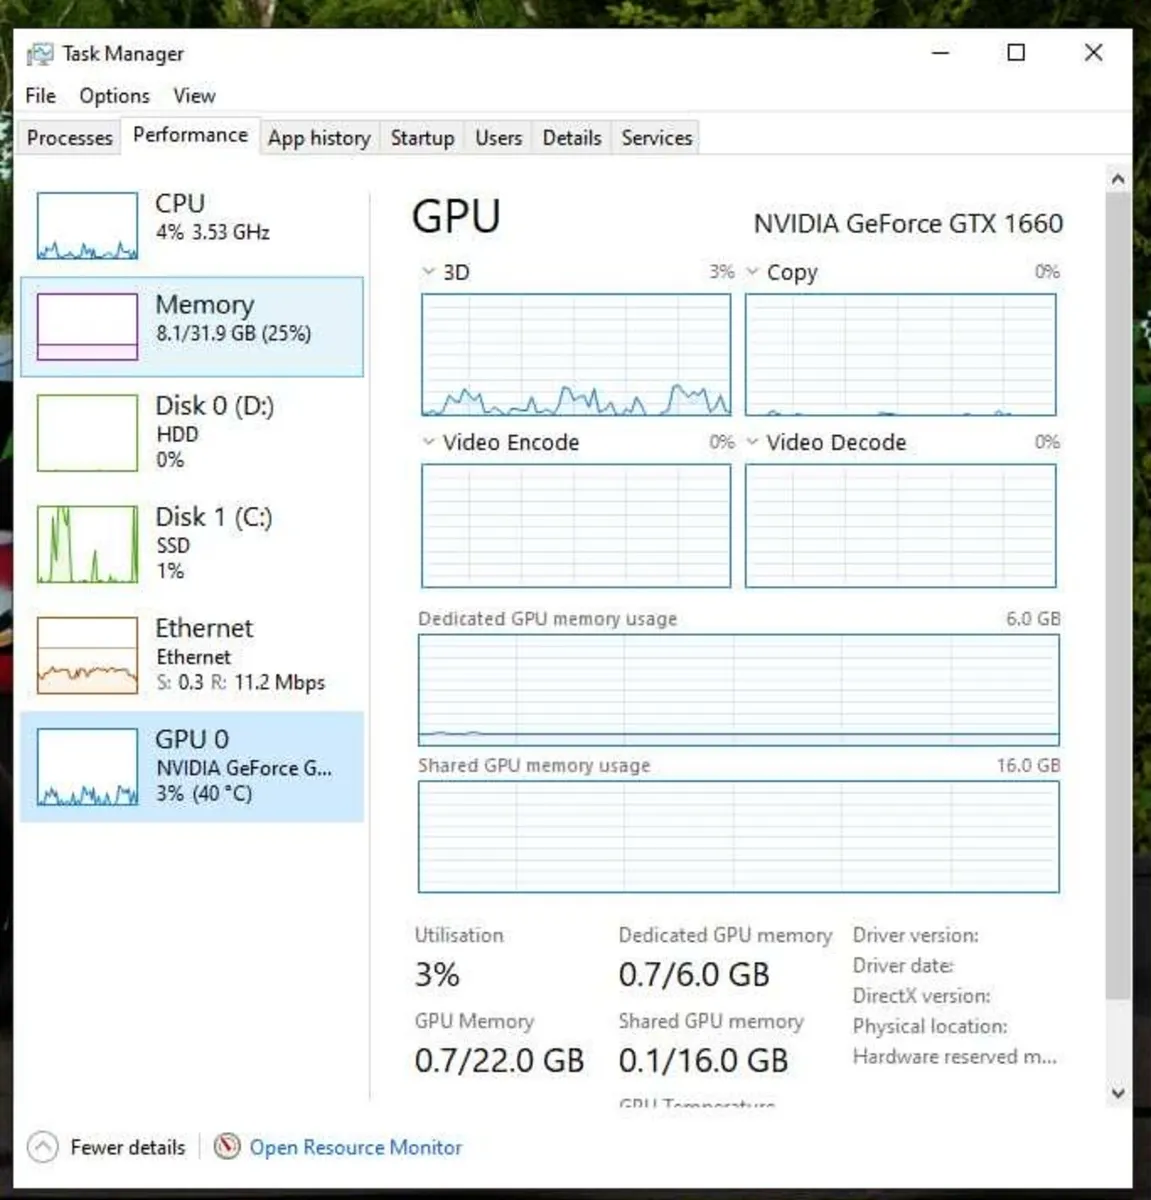
Task: Open the Video Encode engine dropdown chevron
Action: point(428,442)
